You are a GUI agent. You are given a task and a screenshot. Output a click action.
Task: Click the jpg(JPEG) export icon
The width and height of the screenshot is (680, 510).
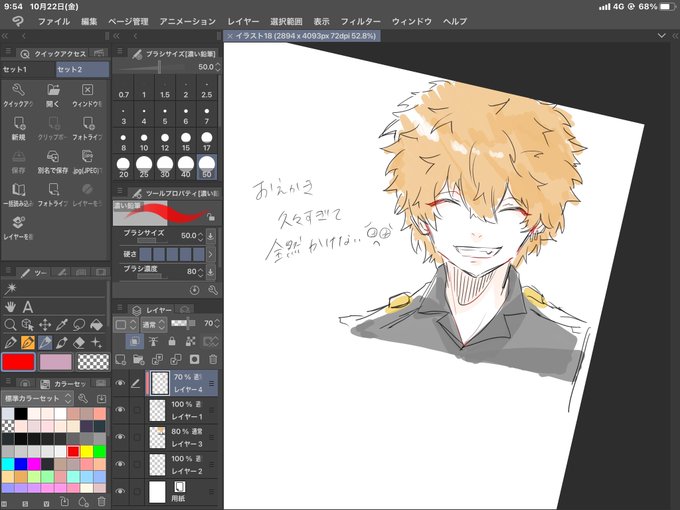87,161
